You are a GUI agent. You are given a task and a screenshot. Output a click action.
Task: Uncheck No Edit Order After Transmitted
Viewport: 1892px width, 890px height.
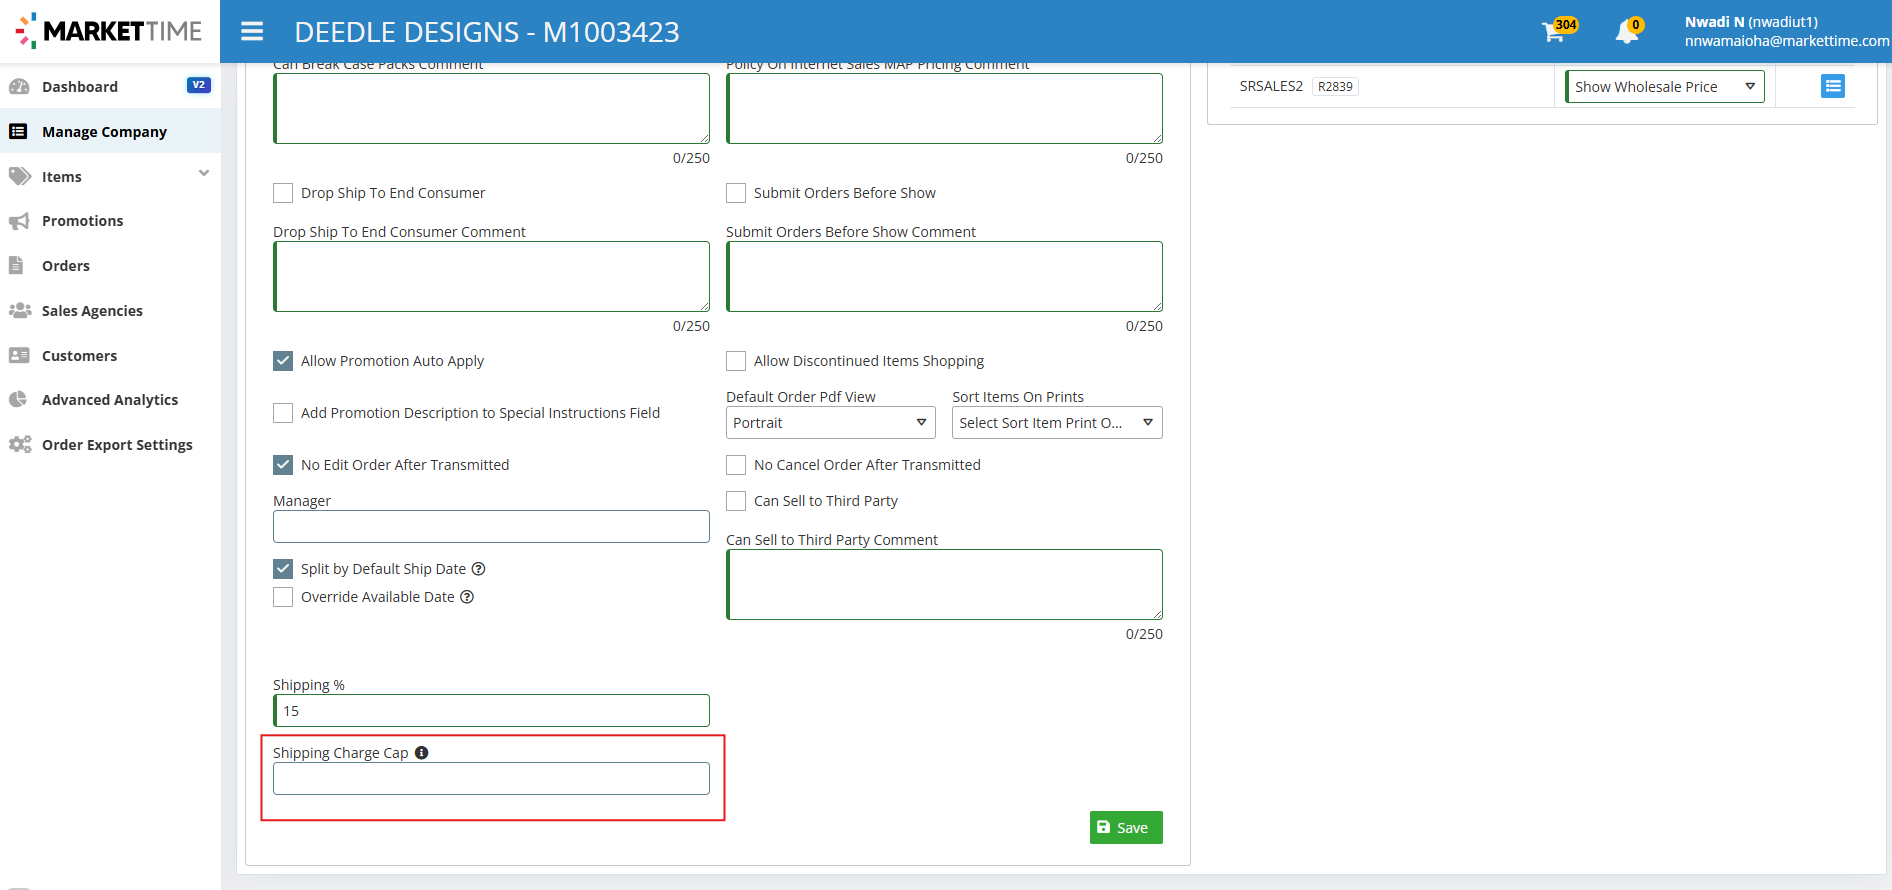(283, 465)
